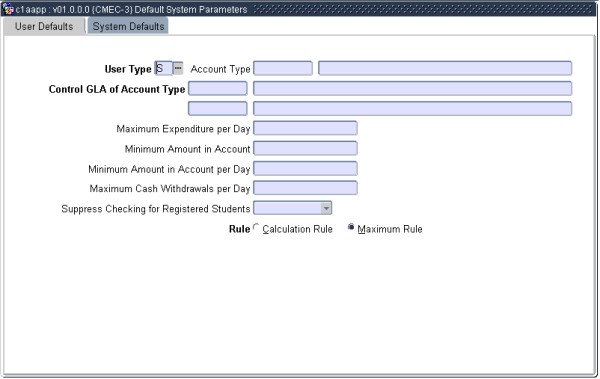Click the Account Type code field
Screen dimensions: 600x379
283,69
